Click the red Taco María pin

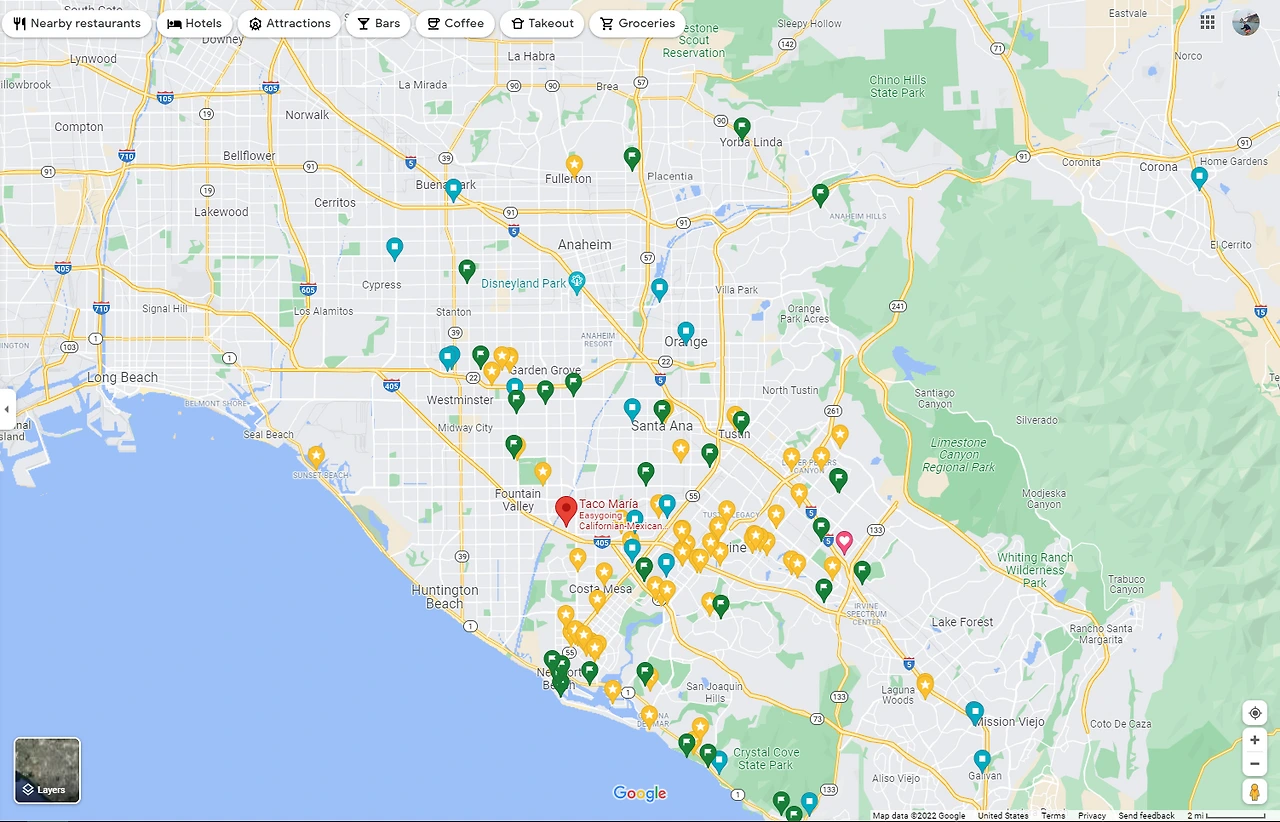pyautogui.click(x=566, y=510)
